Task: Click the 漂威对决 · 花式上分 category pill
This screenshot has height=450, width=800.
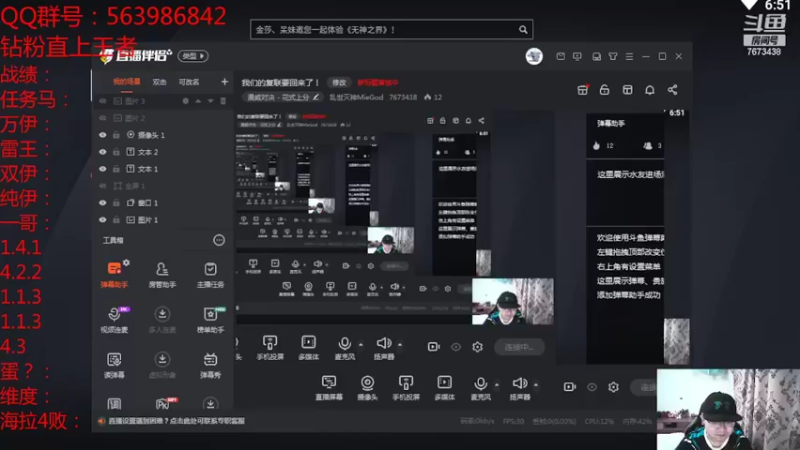Action: point(282,97)
